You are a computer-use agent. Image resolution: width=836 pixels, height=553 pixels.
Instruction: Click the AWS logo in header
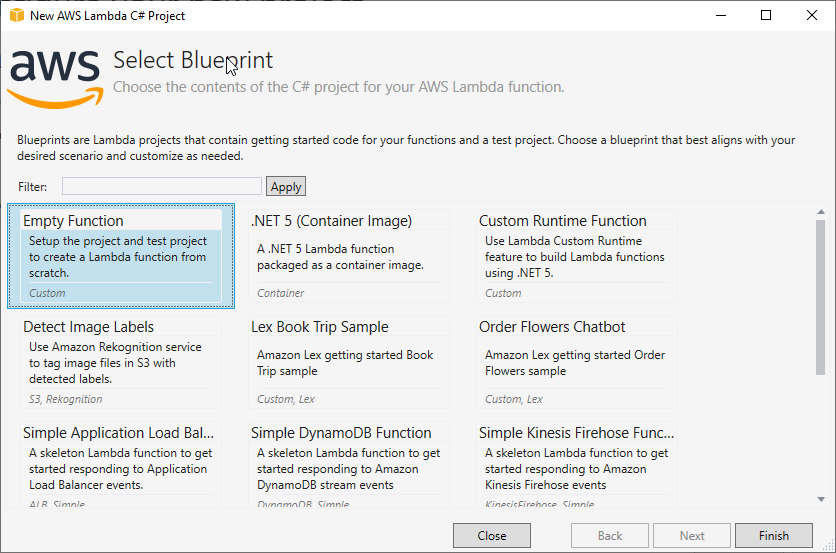(x=55, y=79)
